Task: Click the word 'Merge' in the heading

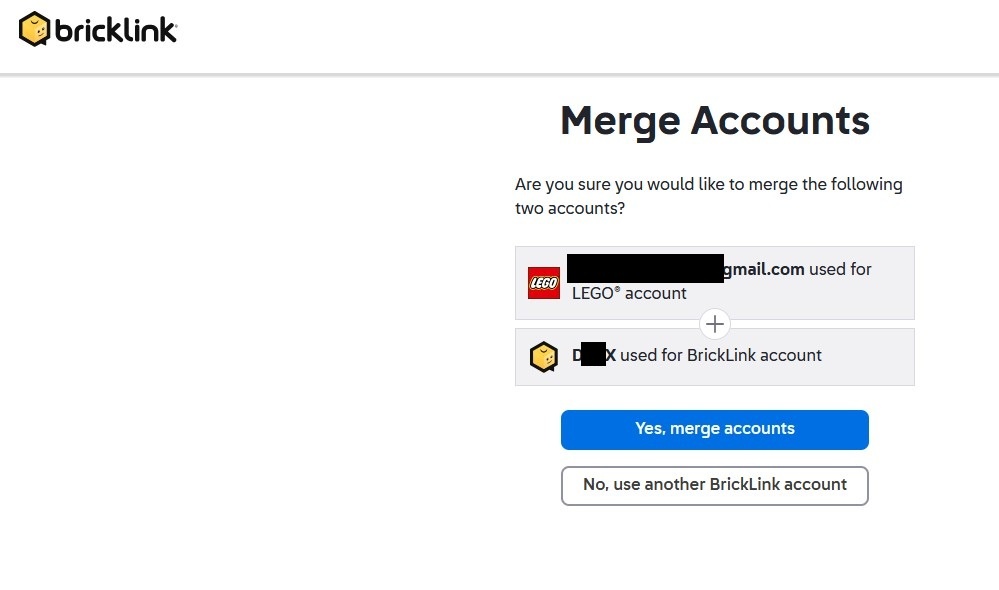Action: click(x=619, y=121)
